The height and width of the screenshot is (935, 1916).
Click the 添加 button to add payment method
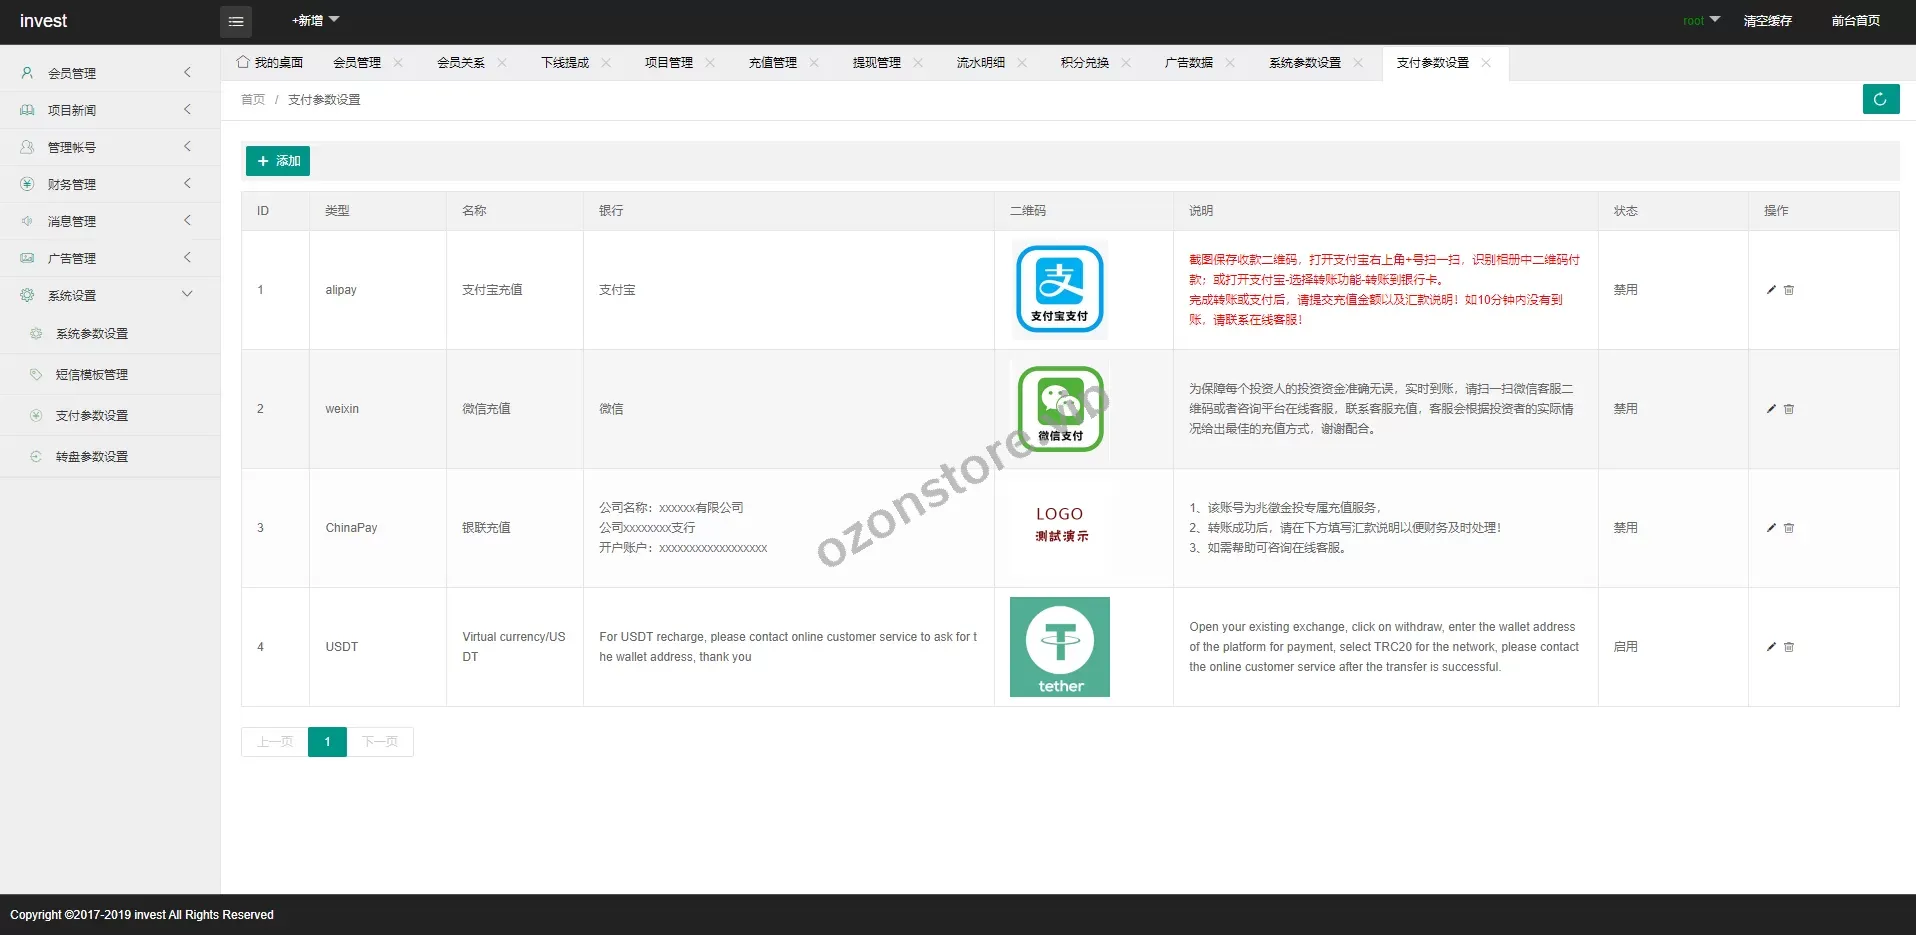click(277, 160)
